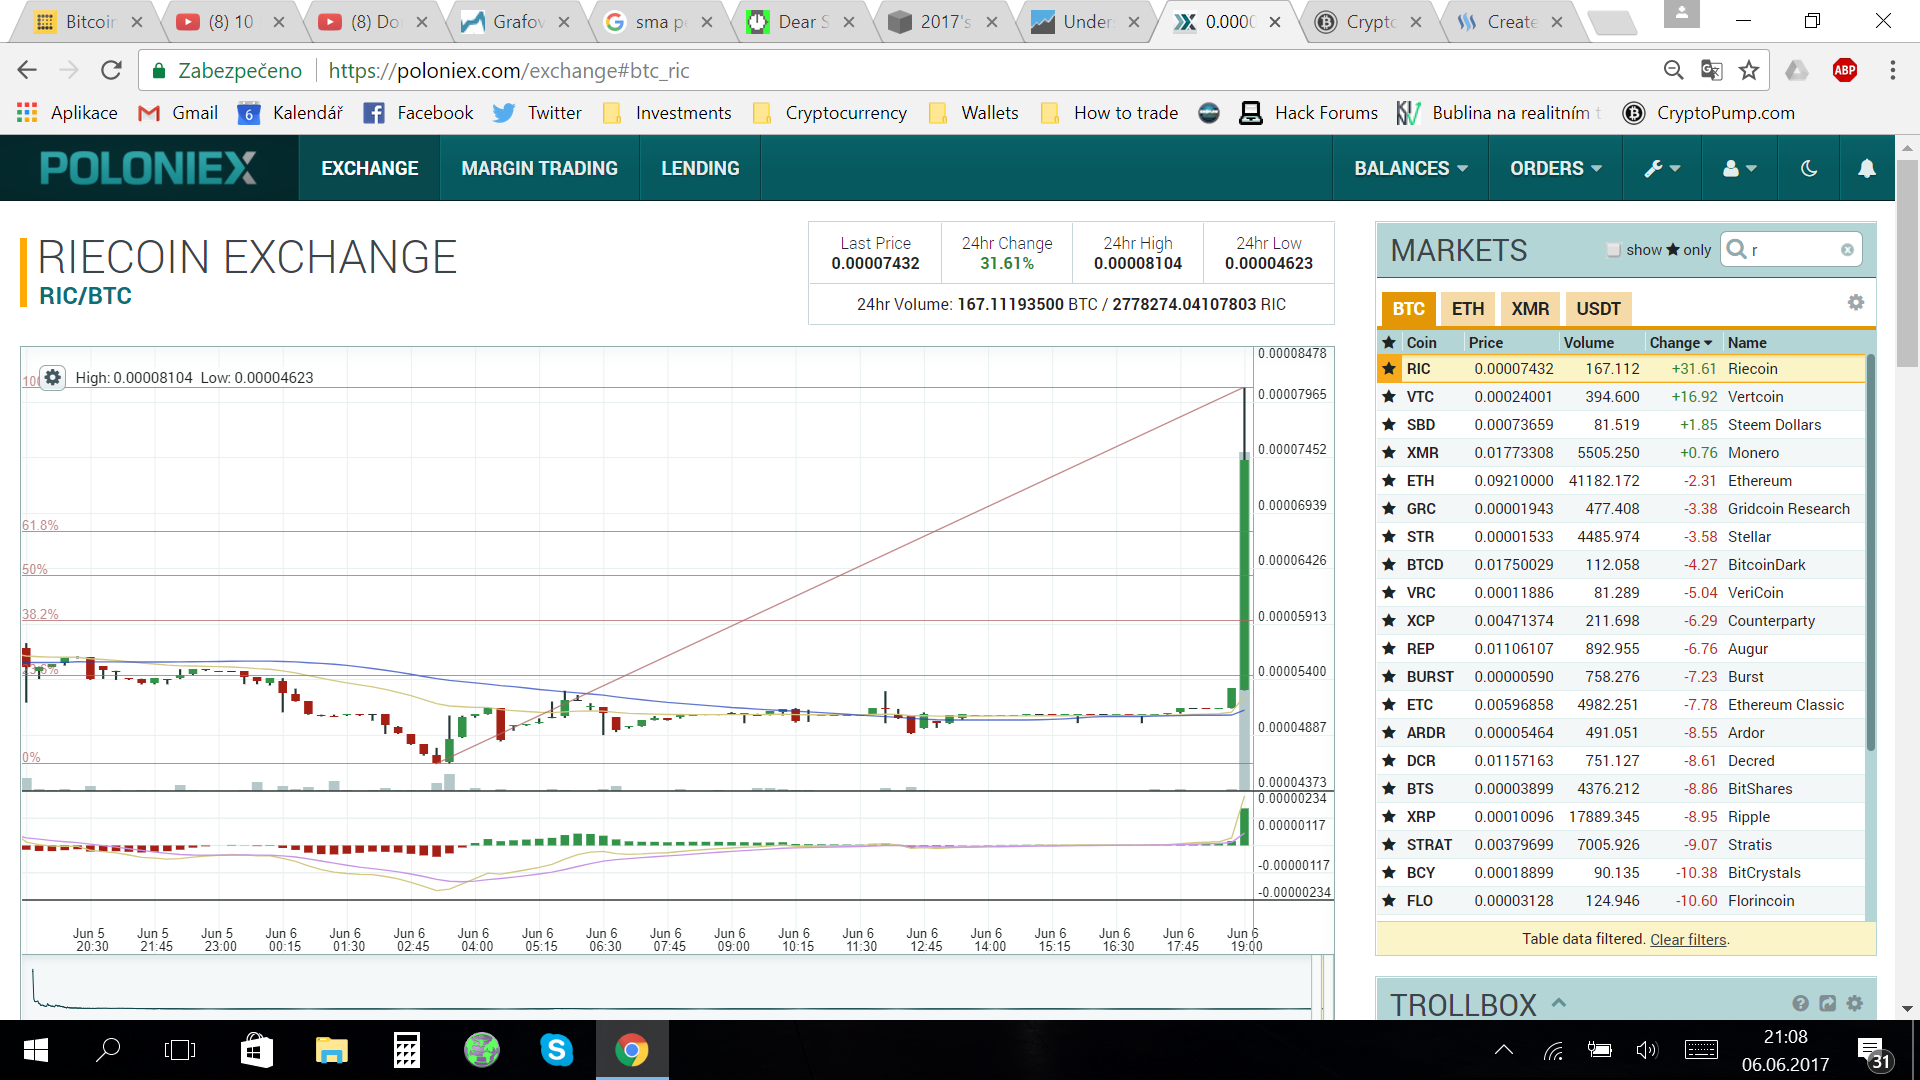Enable show starred only checkbox
1920x1080 pixels.
1613,250
